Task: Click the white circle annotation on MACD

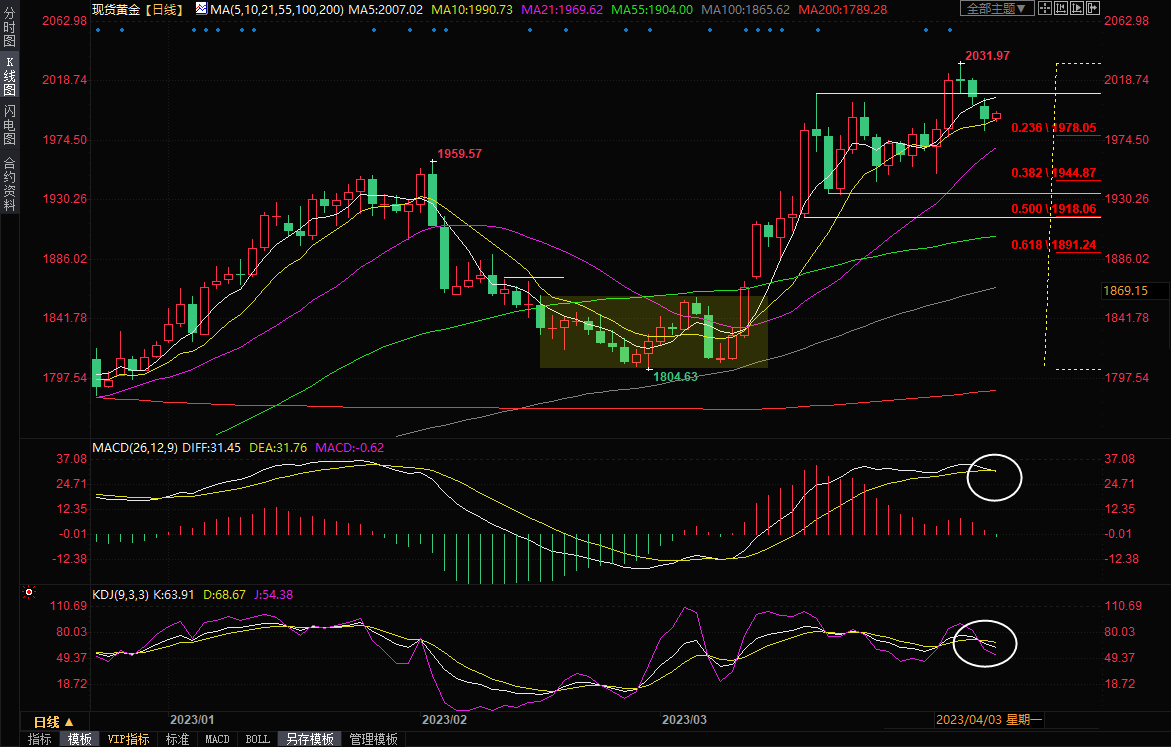Action: point(995,477)
